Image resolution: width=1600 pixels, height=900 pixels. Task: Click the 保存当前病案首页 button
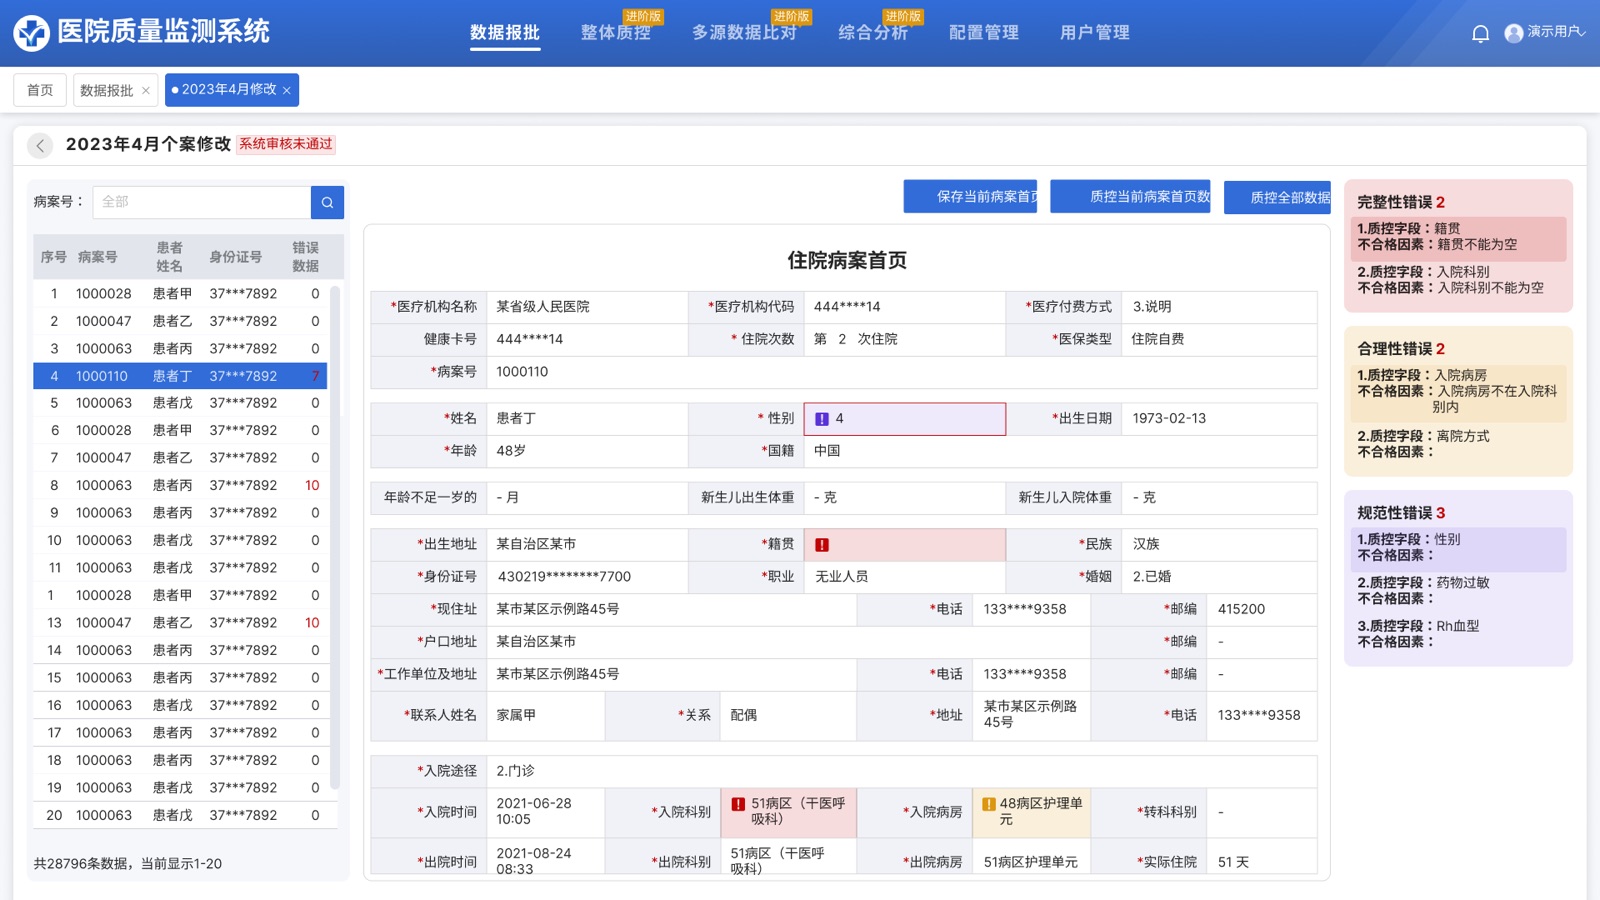(970, 197)
